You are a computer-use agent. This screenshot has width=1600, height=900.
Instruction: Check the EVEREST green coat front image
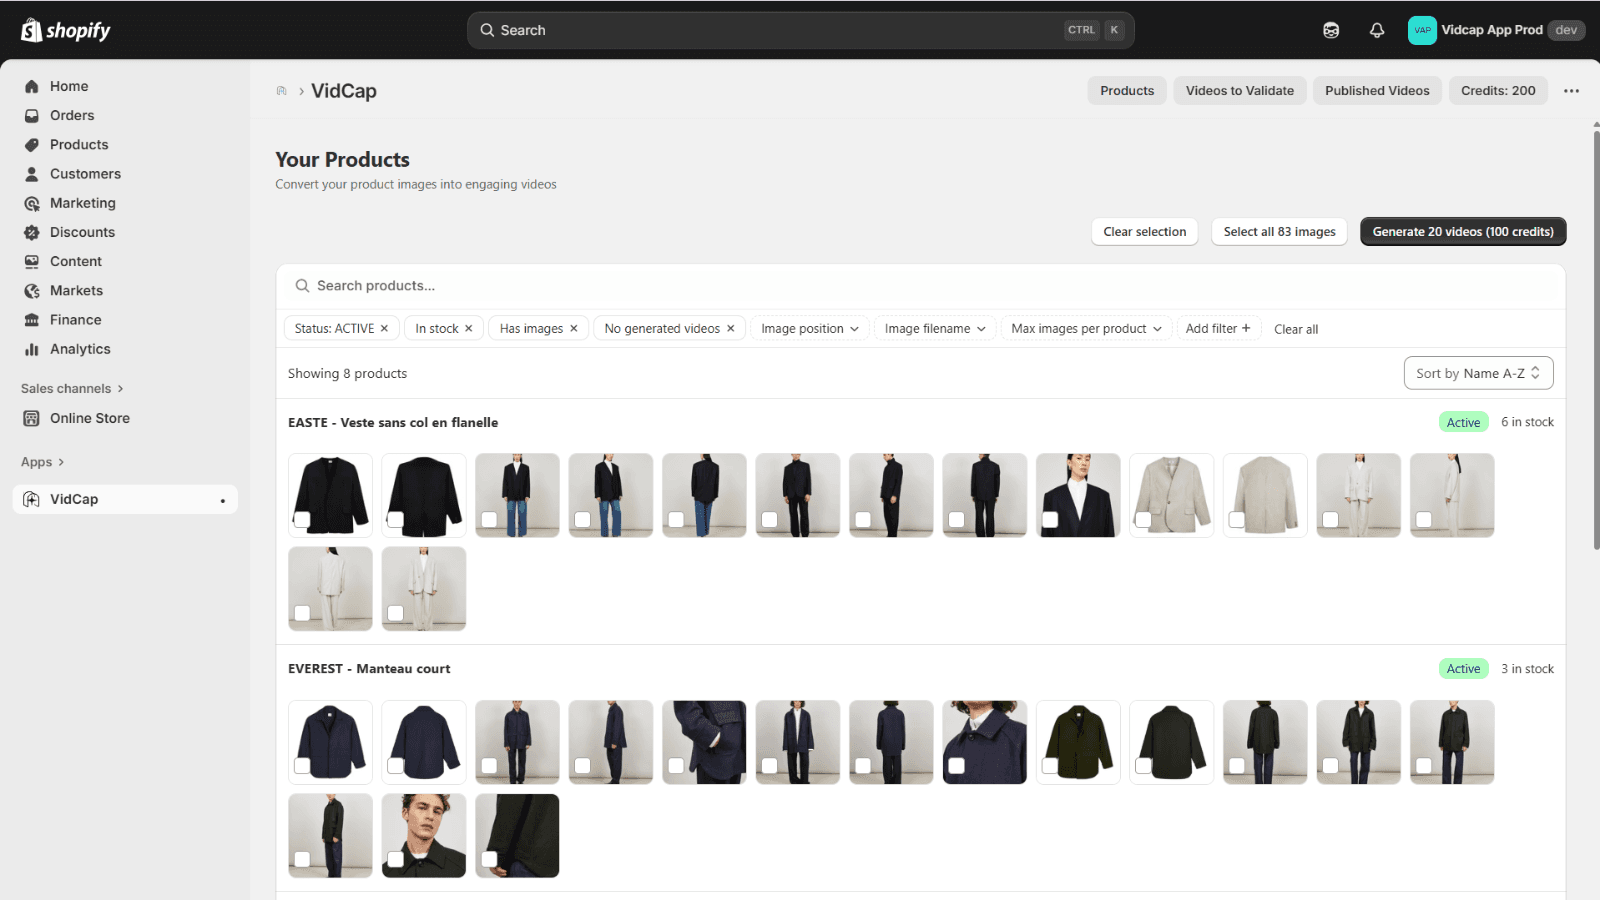point(1050,766)
